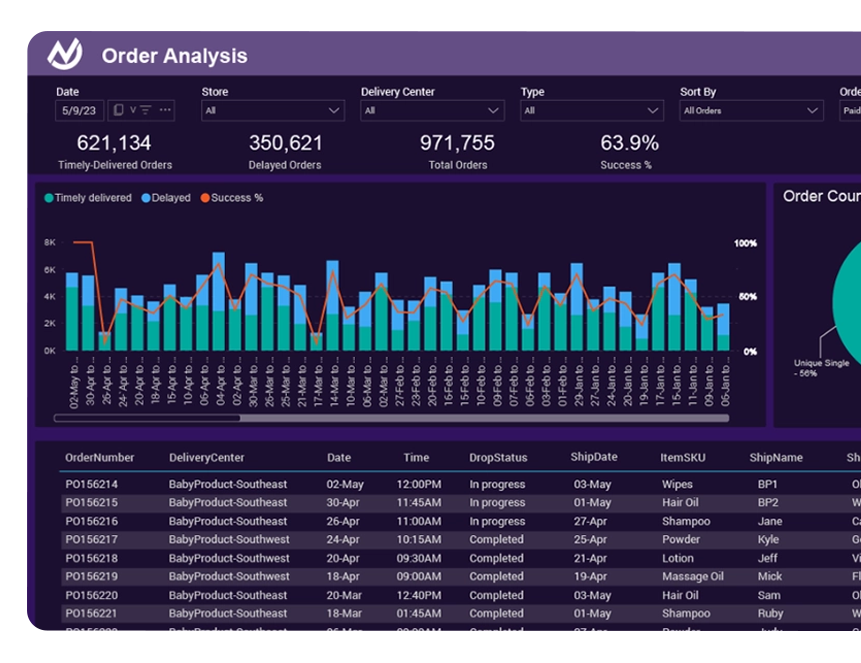Sort by OrderNumber column header
Image resolution: width=861 pixels, height=663 pixels.
[99, 458]
